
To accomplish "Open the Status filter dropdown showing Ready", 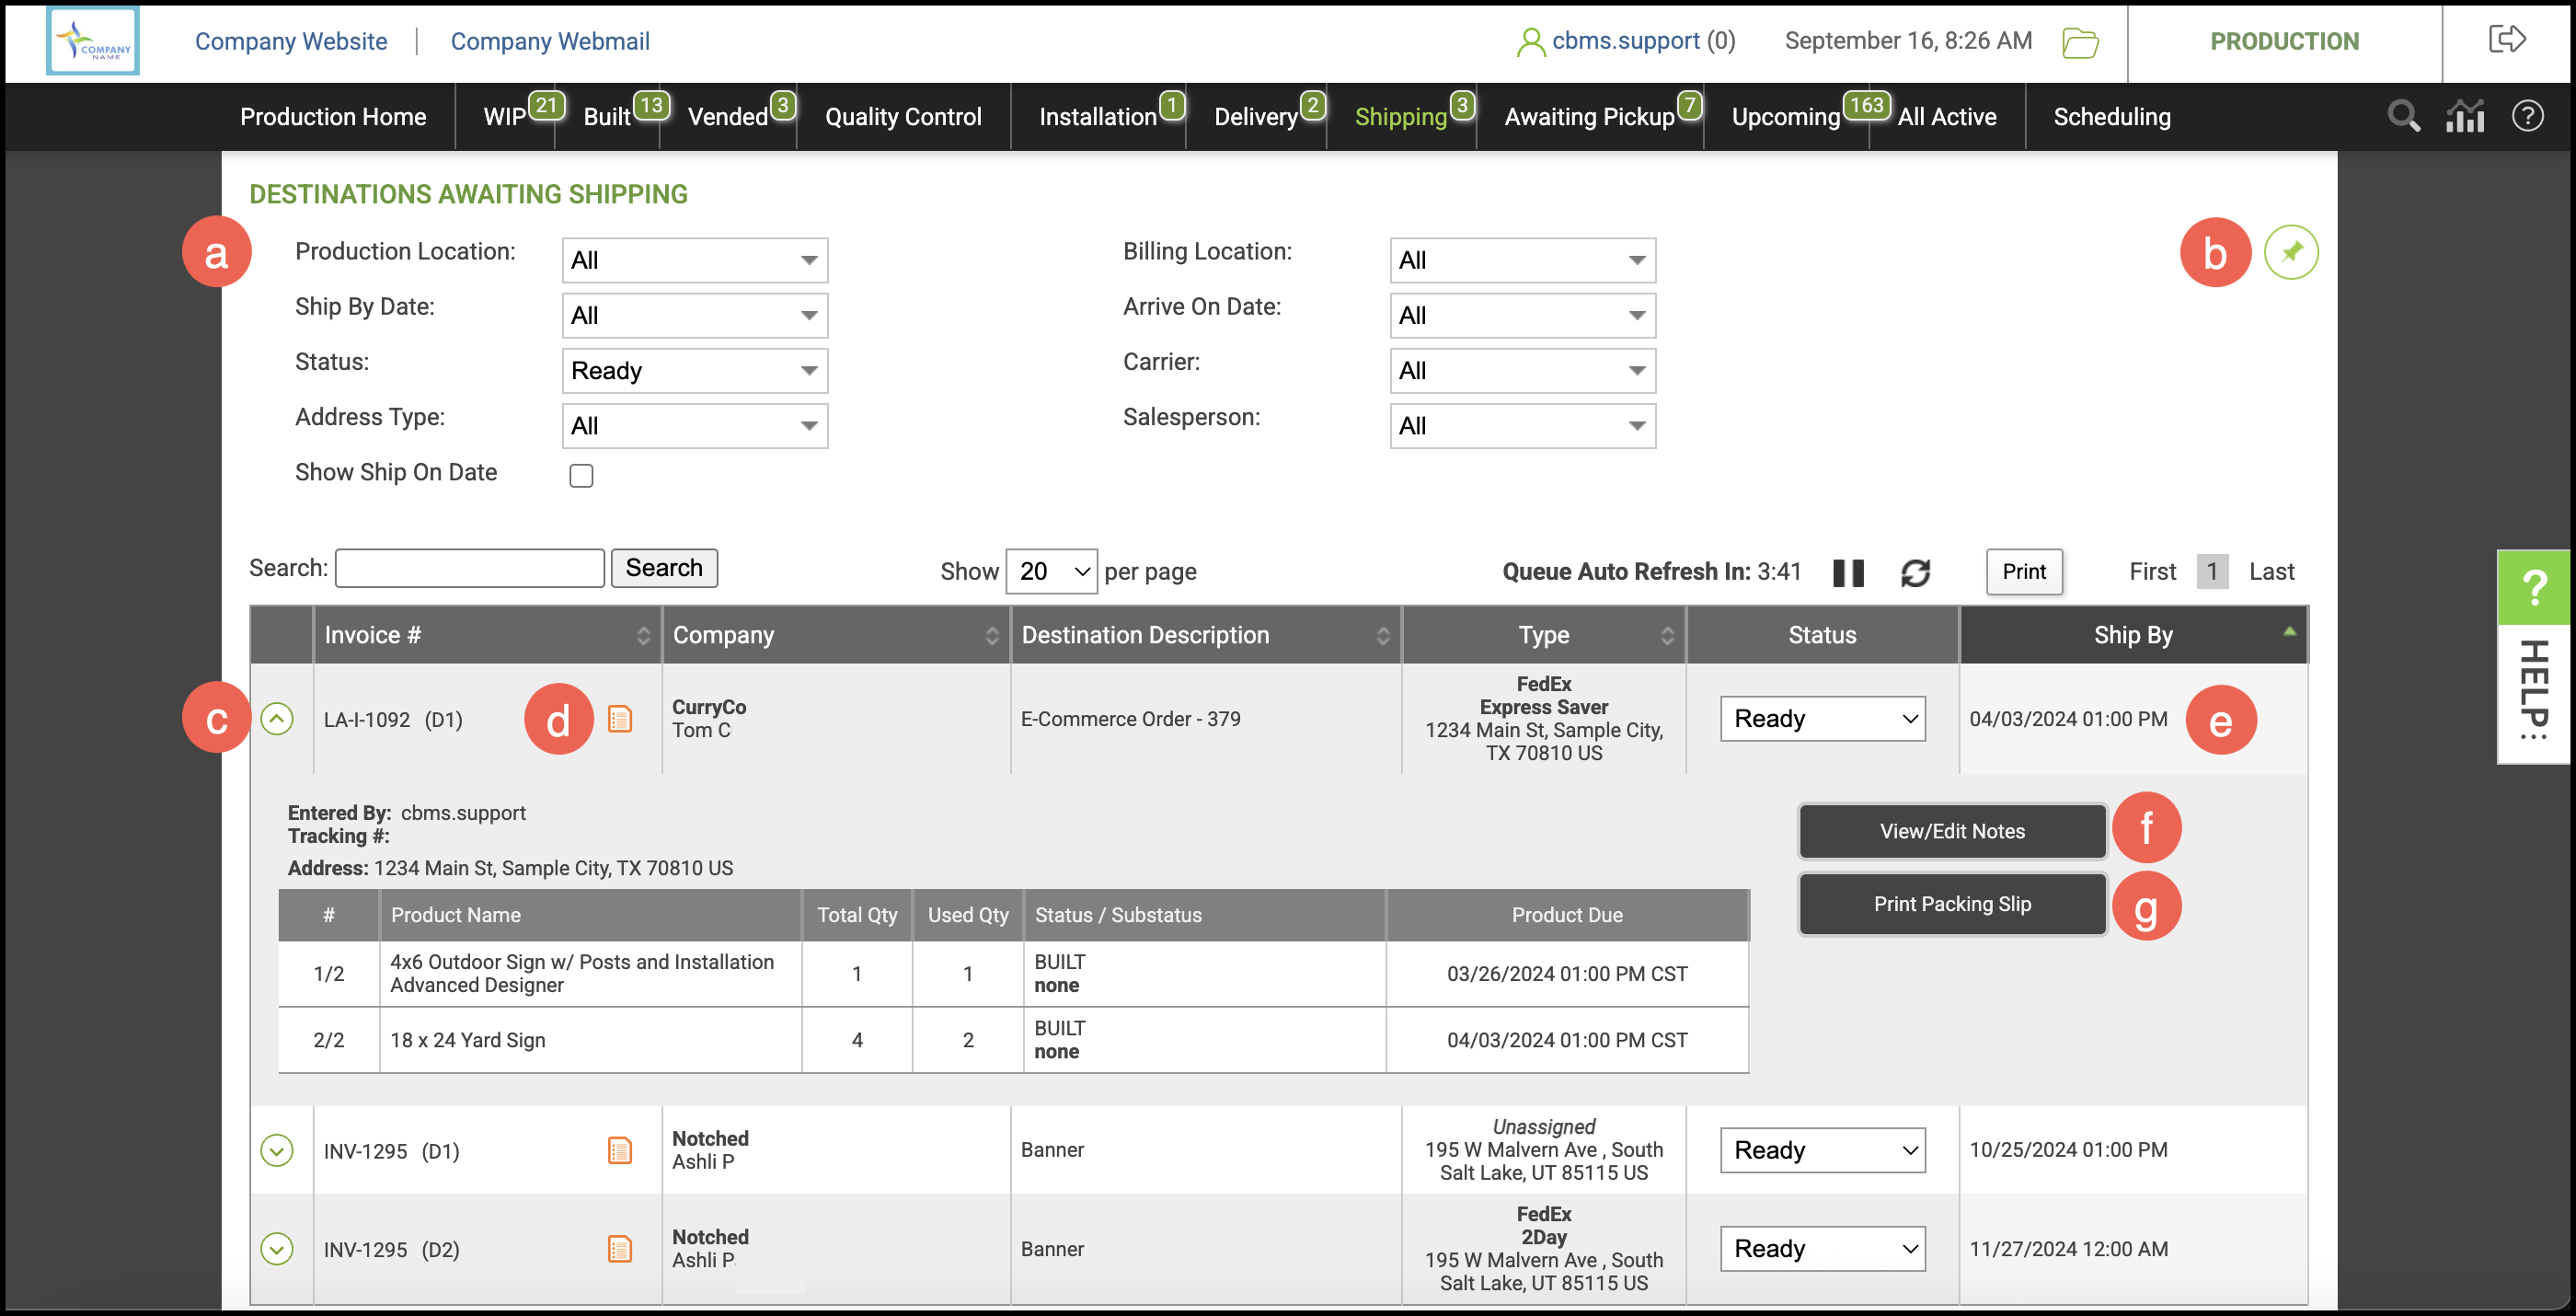I will click(x=694, y=371).
